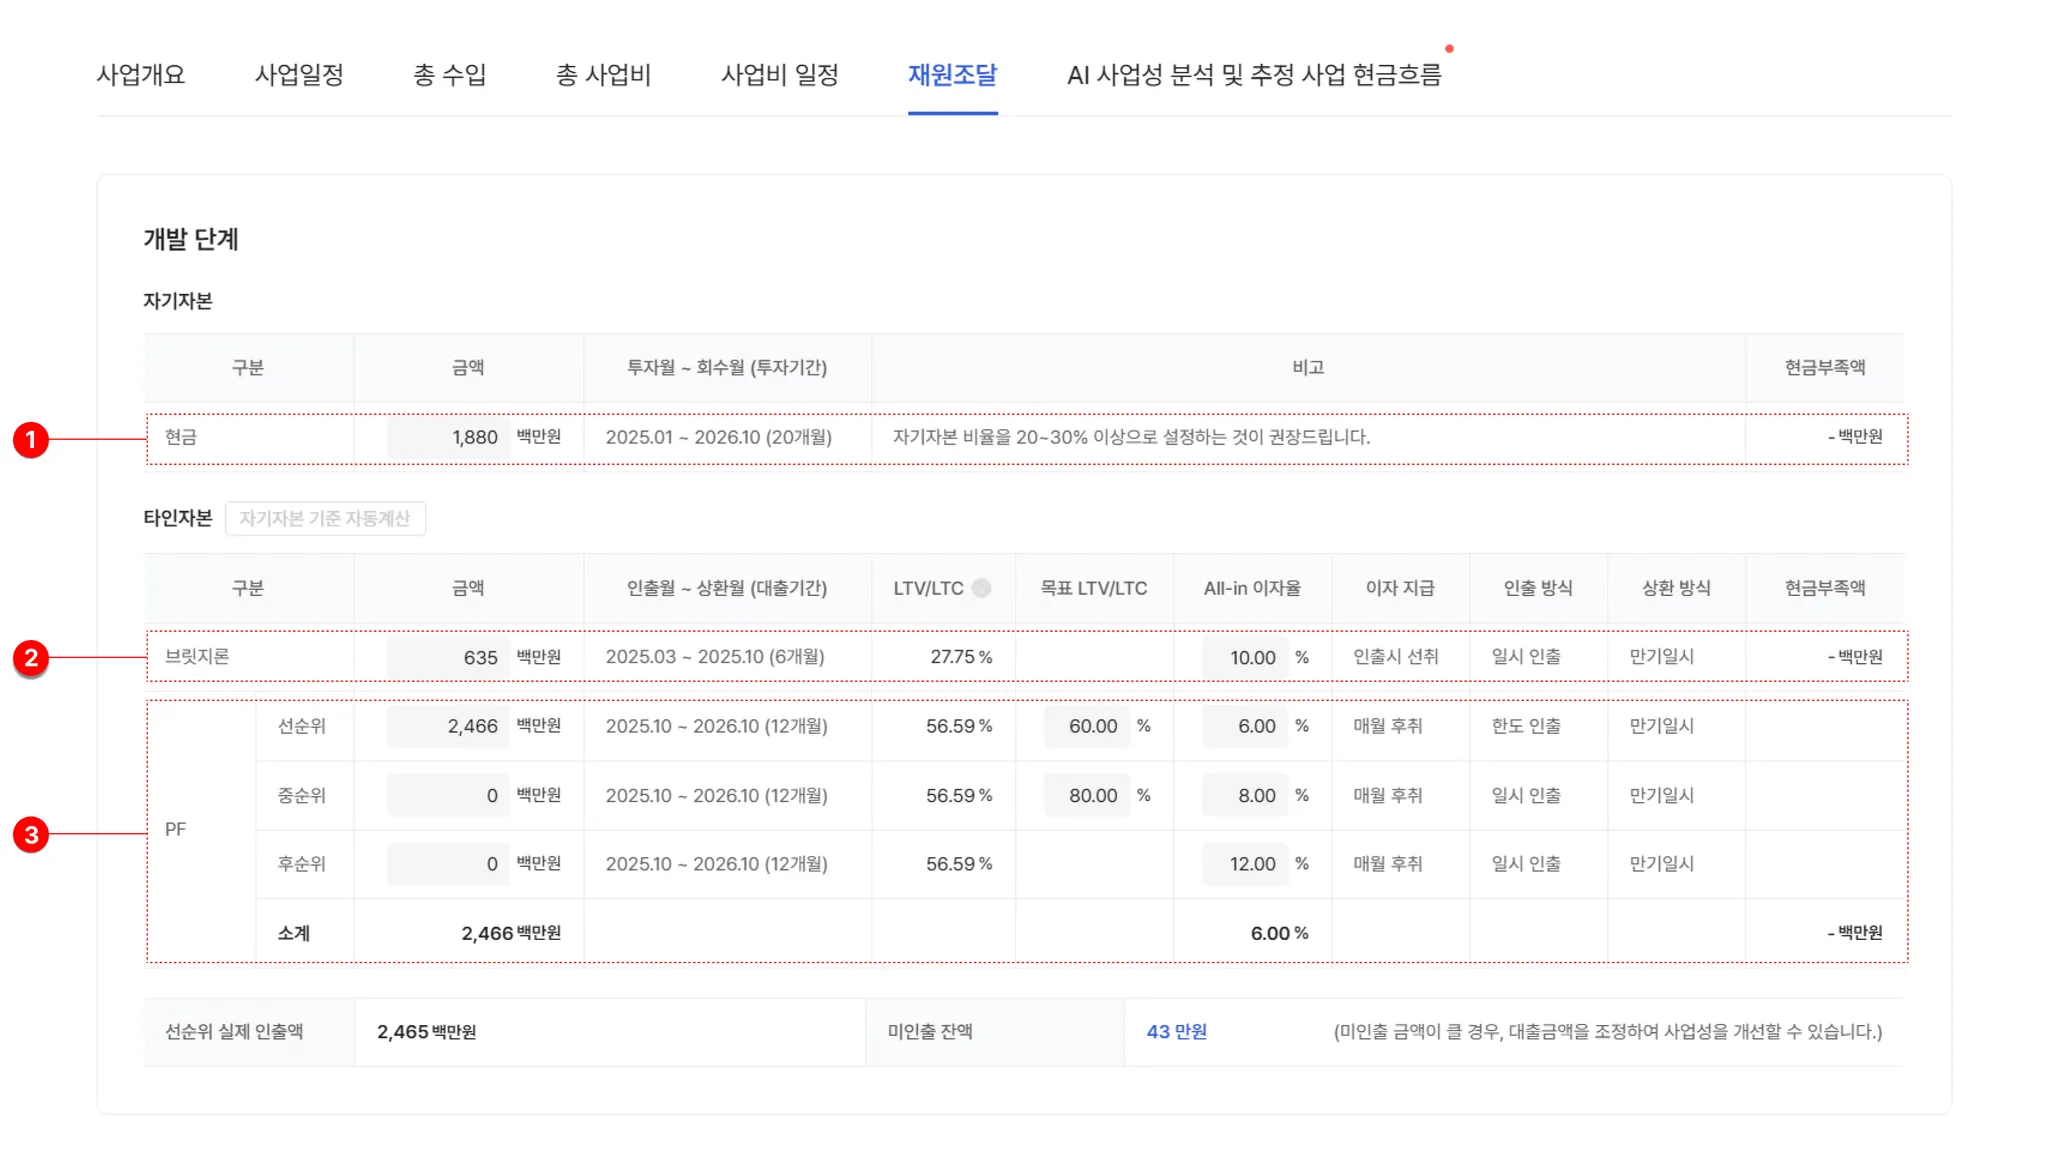The width and height of the screenshot is (2048, 1174).
Task: Click the LTV/LTC info circle icon
Action: [981, 588]
